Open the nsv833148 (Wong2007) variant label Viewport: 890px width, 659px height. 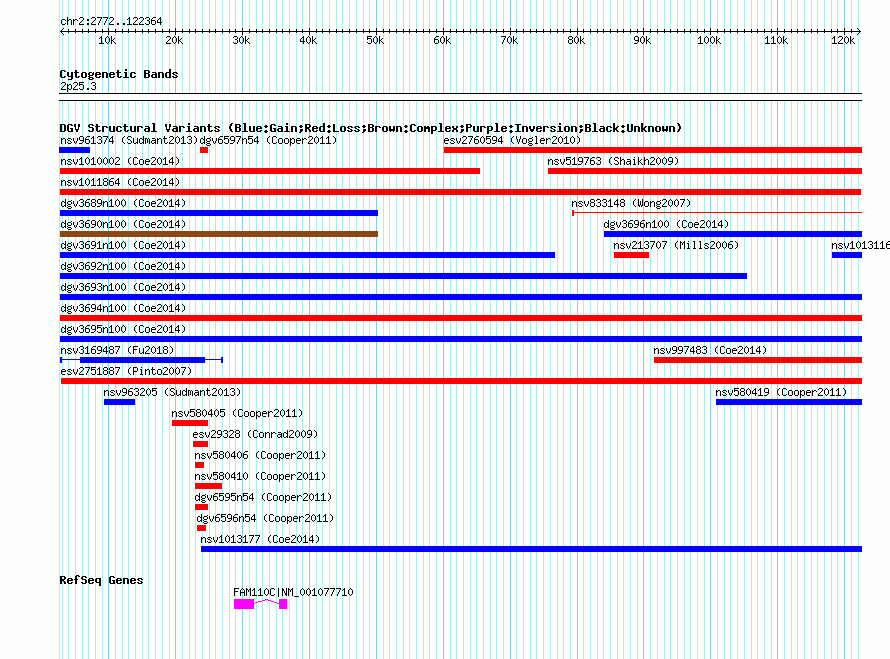point(631,203)
